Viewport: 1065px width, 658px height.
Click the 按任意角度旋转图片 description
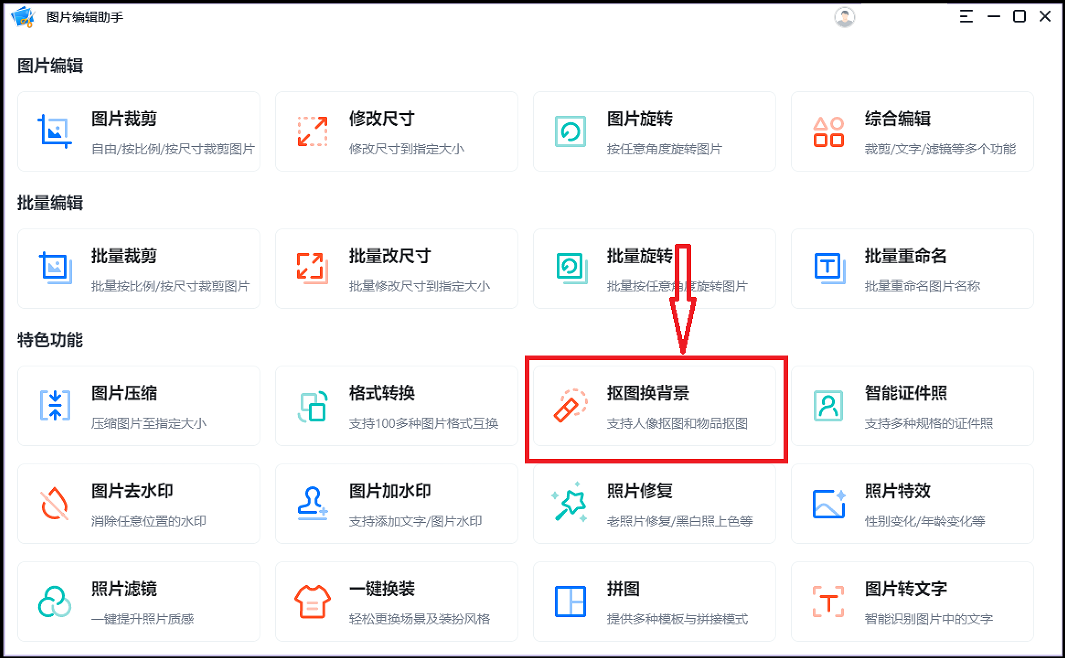pos(664,149)
